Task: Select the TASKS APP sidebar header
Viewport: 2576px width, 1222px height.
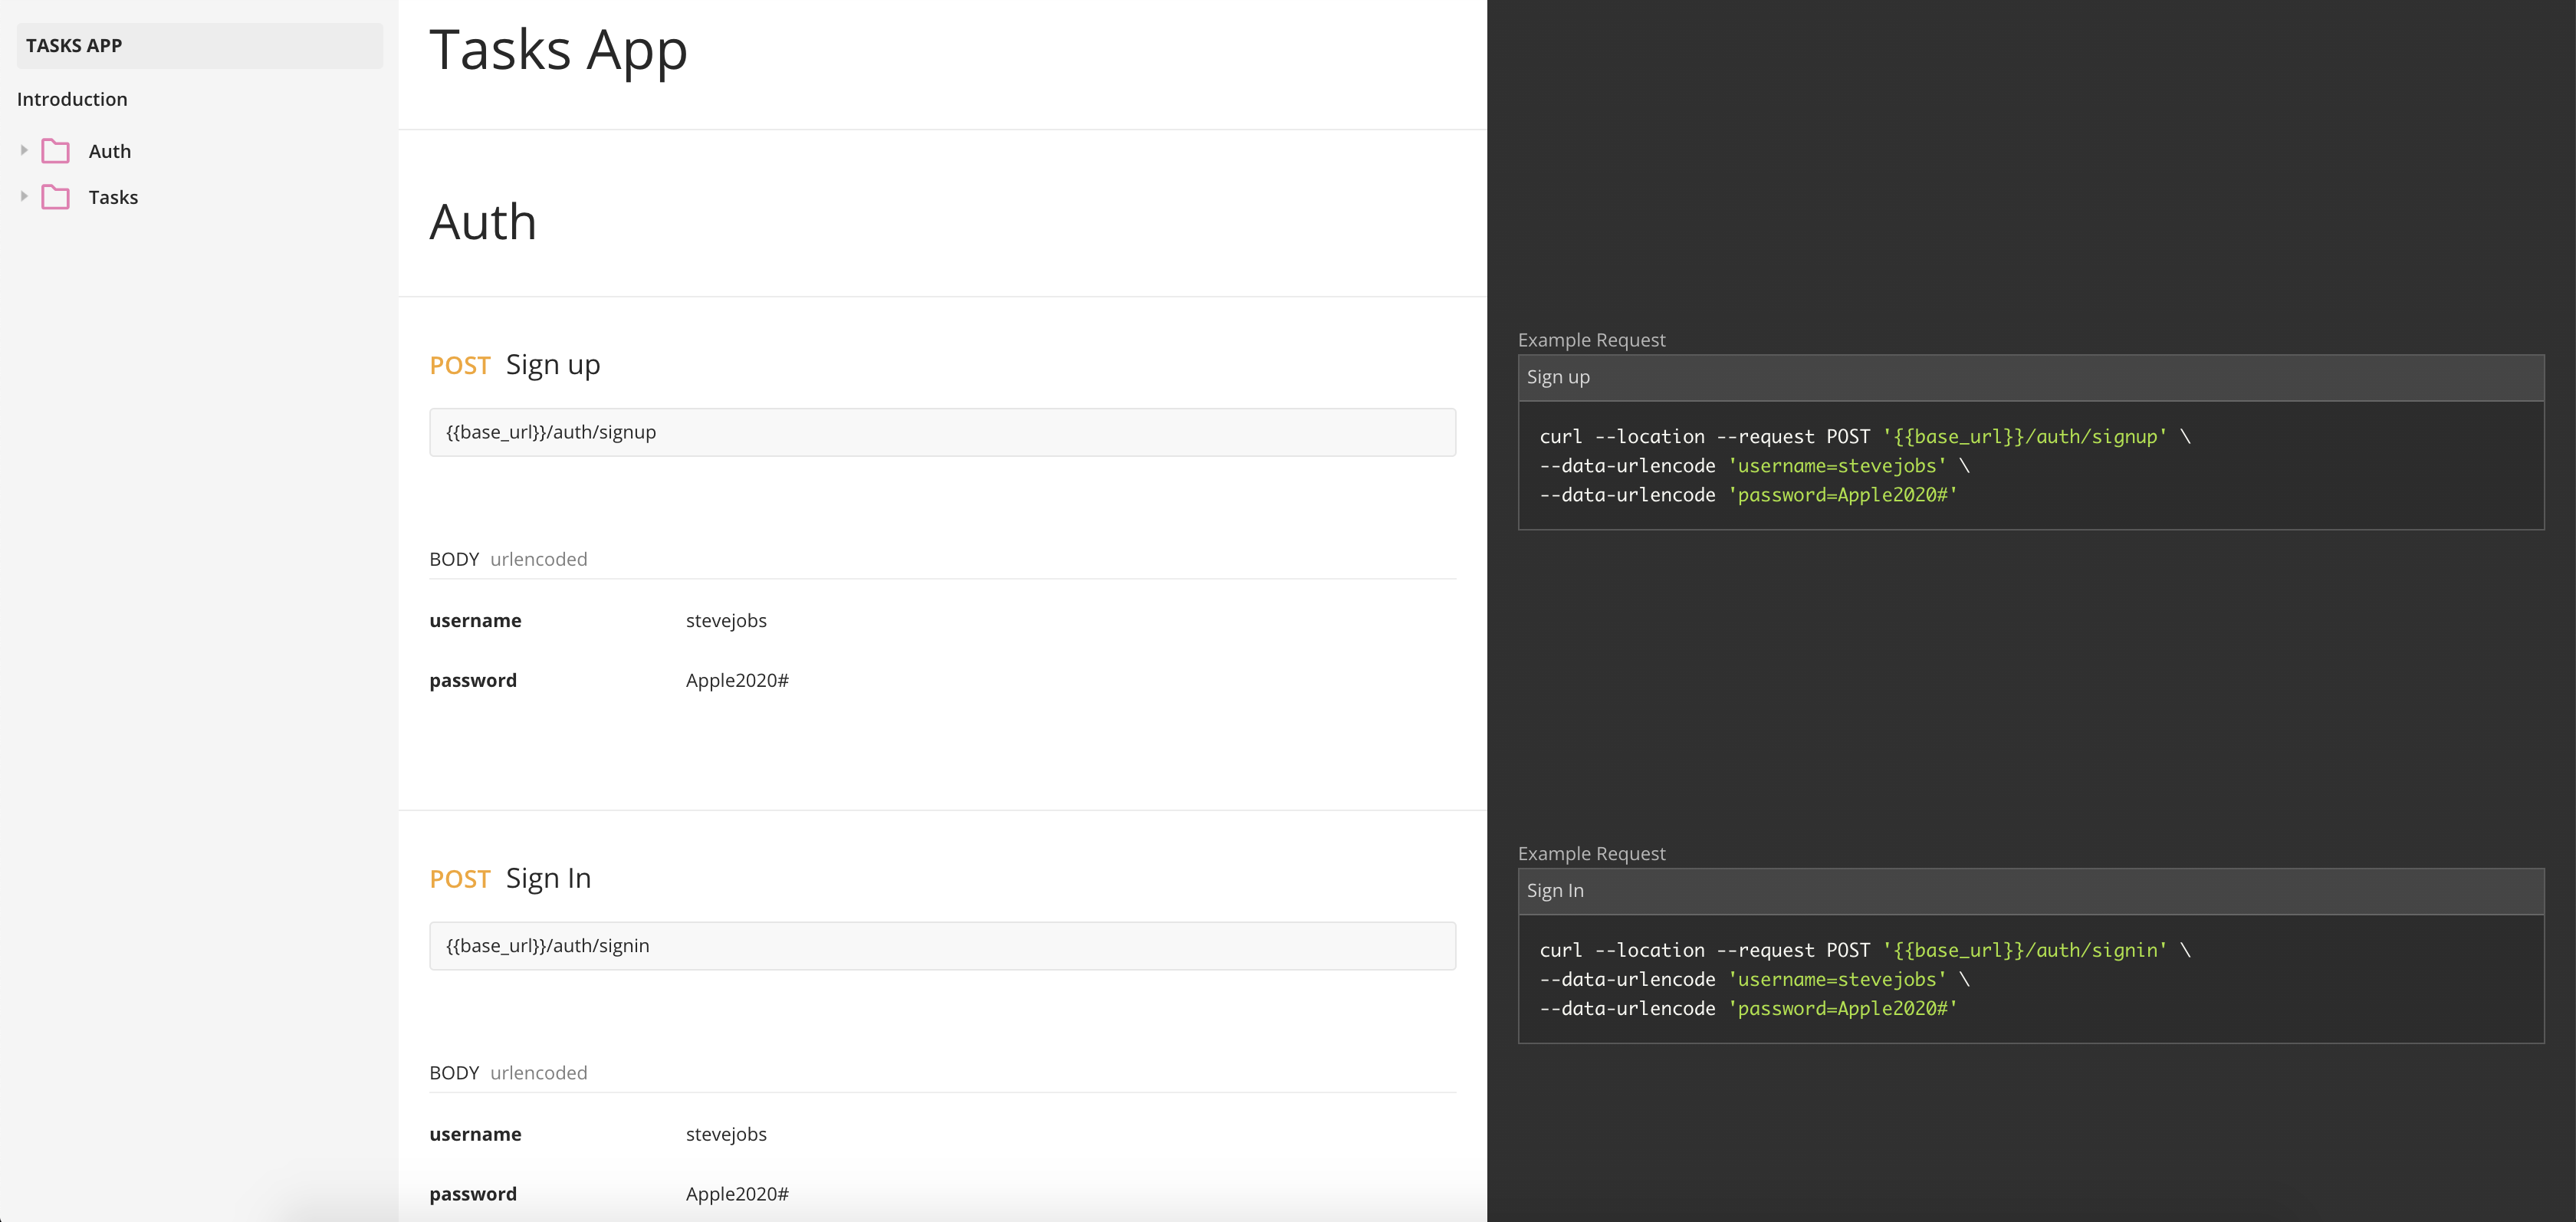Action: pos(199,46)
